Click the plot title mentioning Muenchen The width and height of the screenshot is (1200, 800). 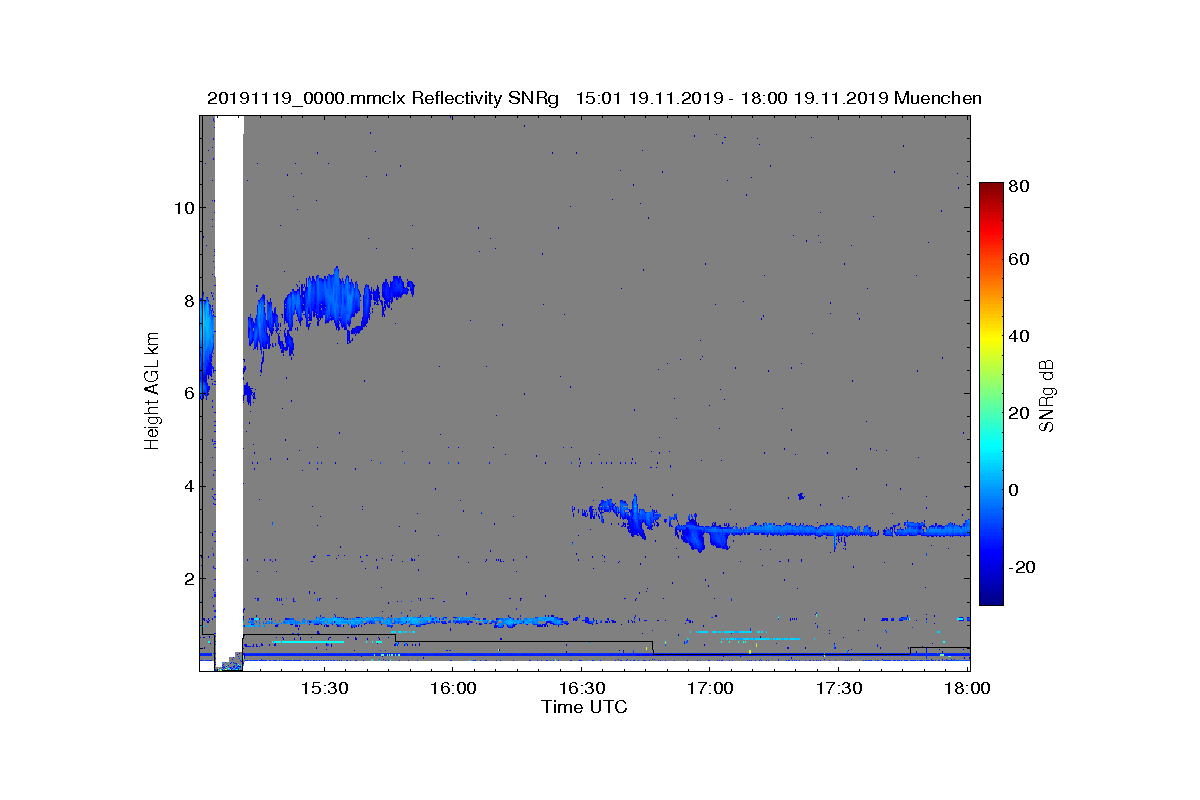594,98
